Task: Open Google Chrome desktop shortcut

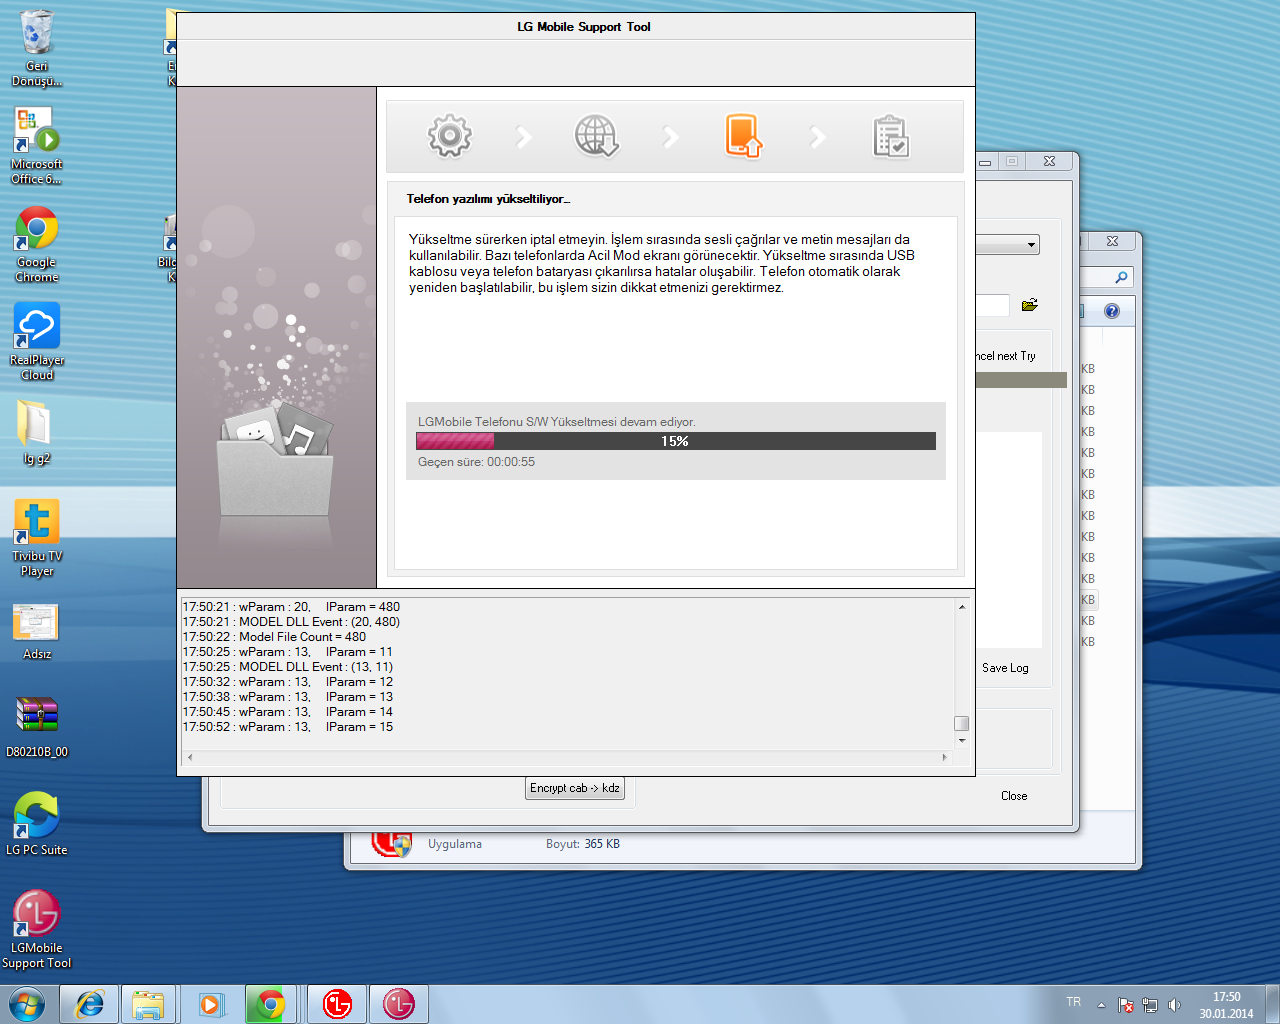Action: pos(37,244)
